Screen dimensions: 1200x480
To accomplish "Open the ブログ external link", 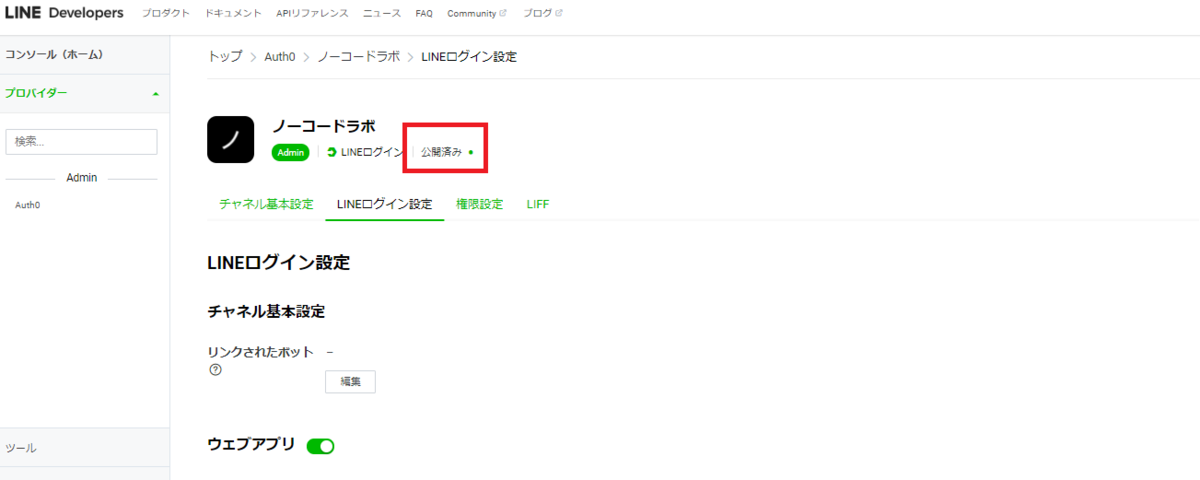I will [x=542, y=13].
